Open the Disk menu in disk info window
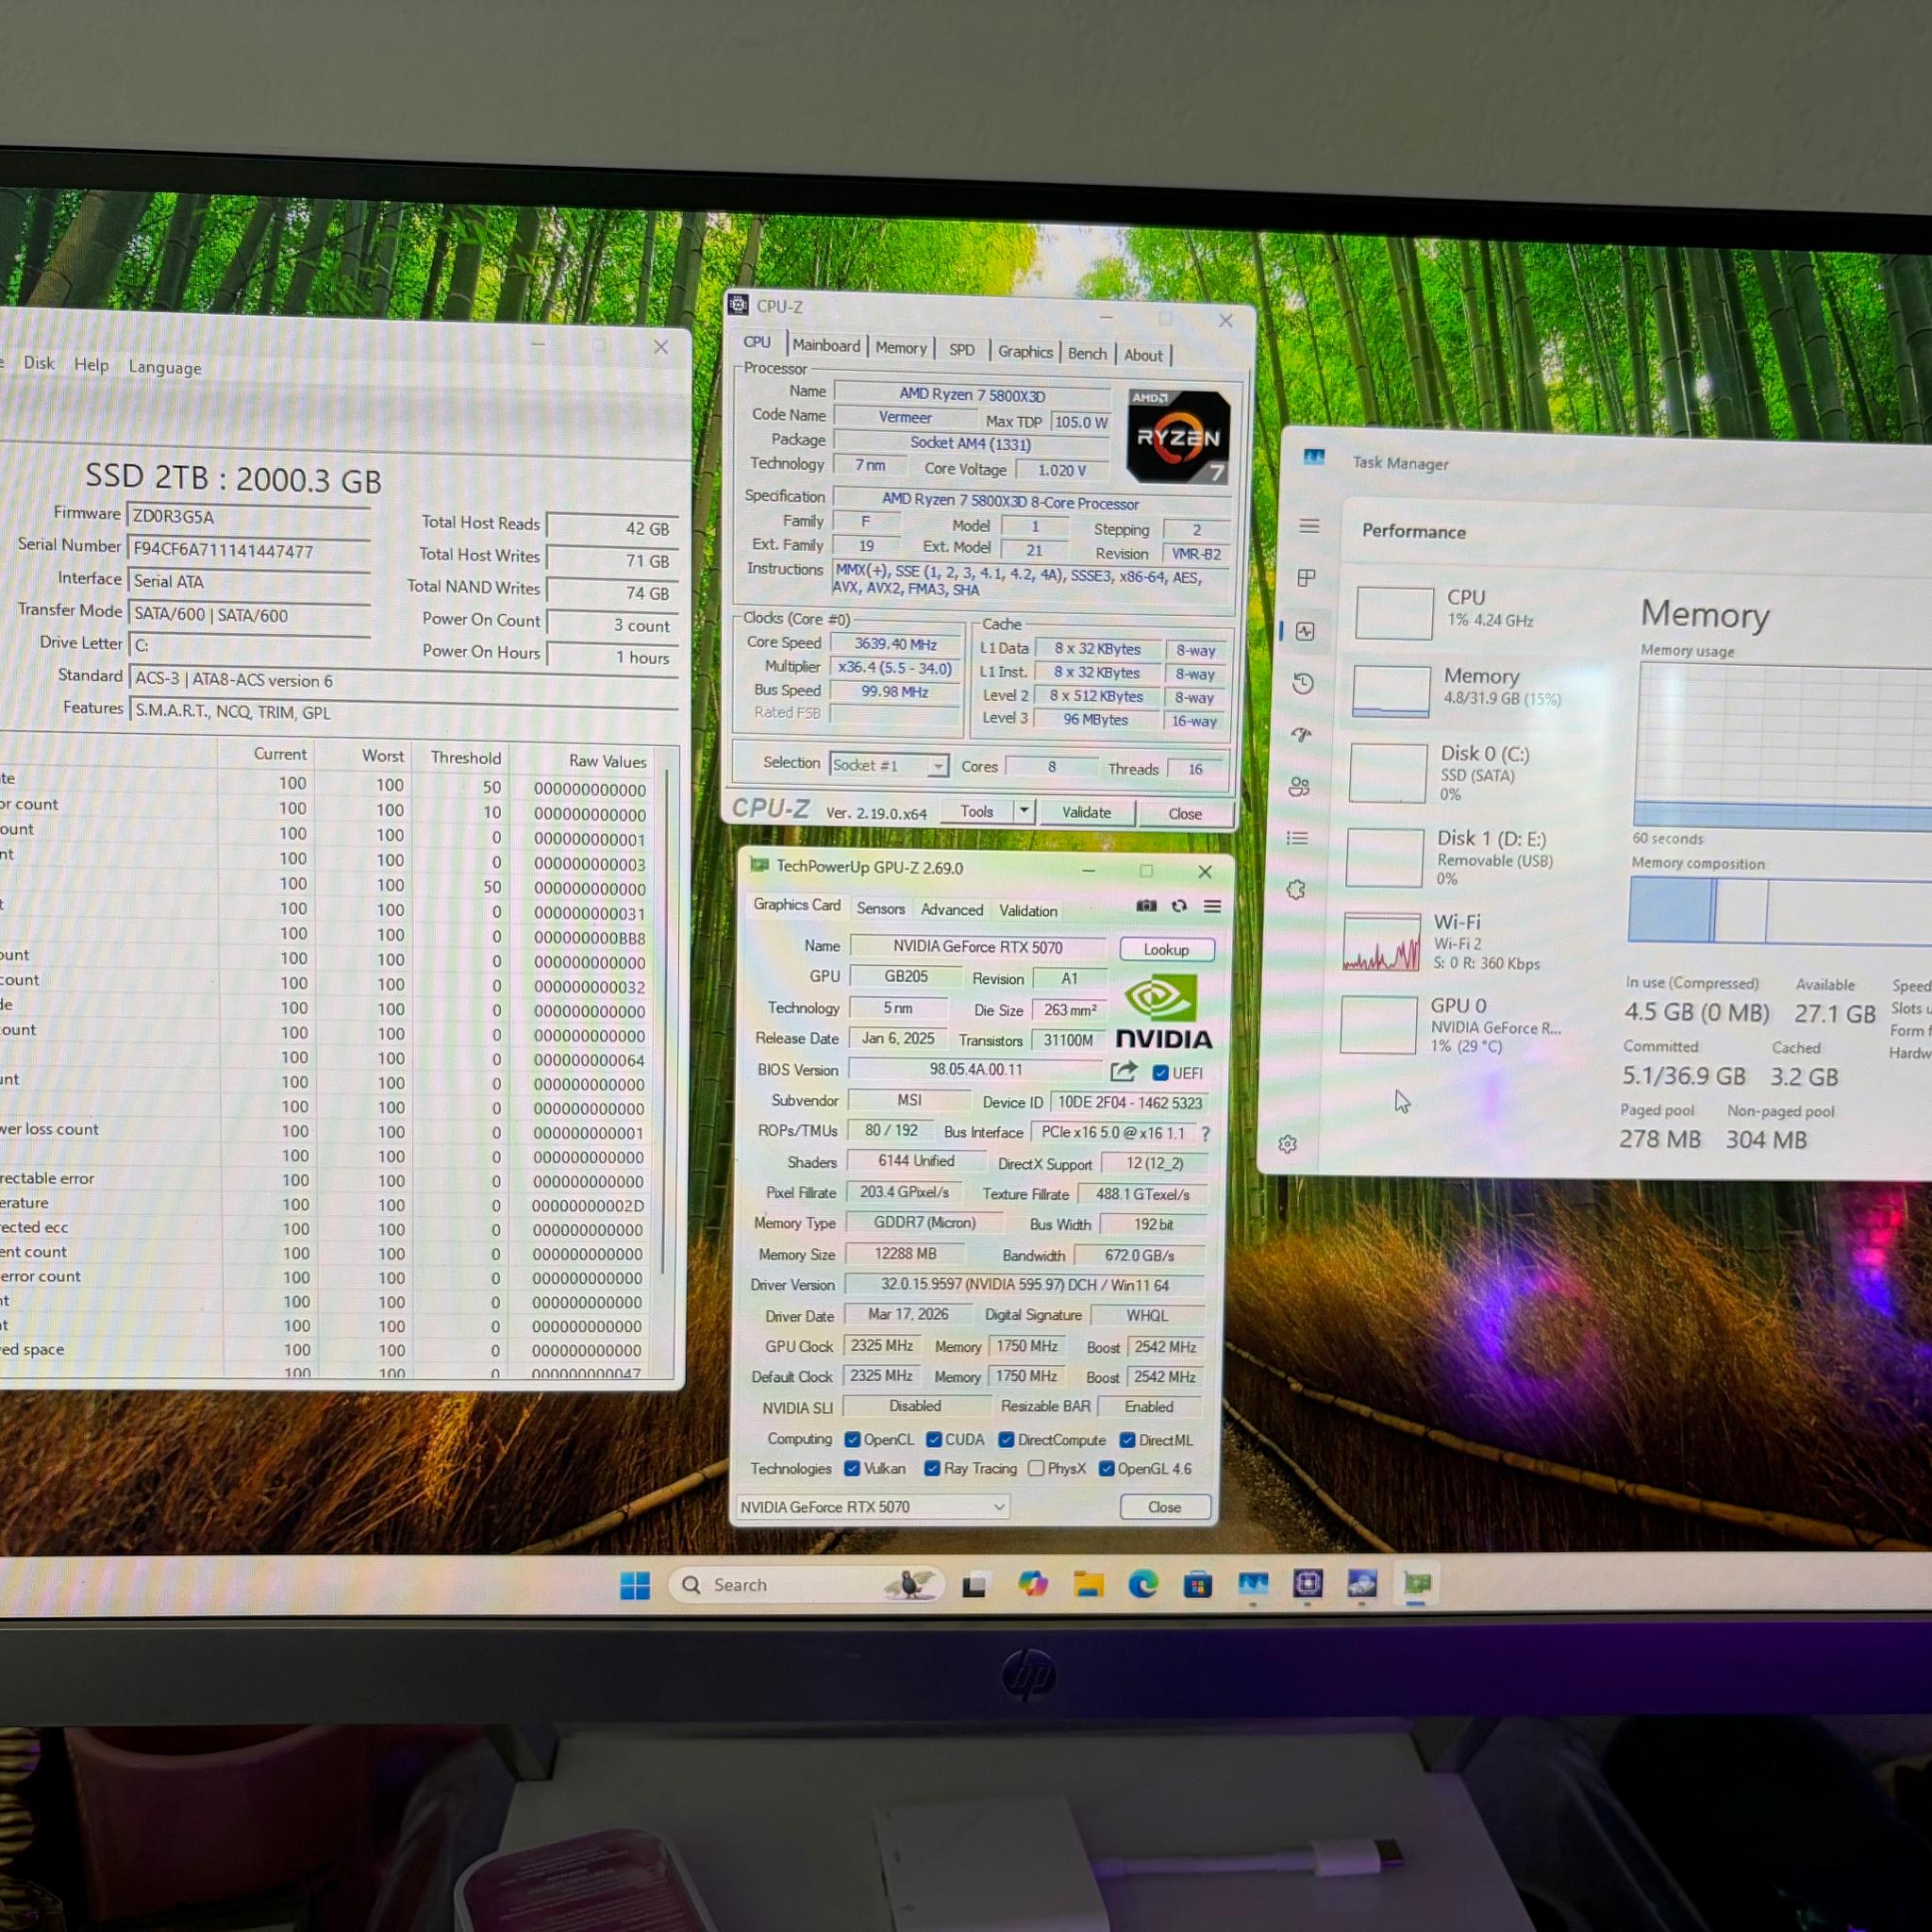Screen dimensions: 1932x1932 pyautogui.click(x=39, y=362)
